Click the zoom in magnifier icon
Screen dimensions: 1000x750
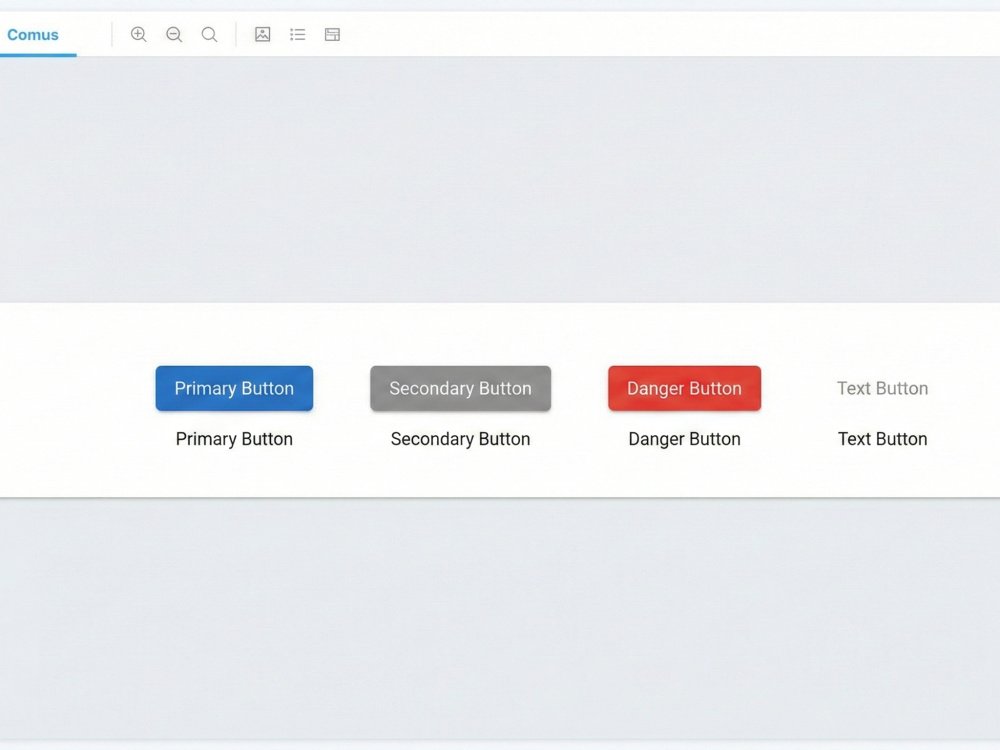point(138,34)
